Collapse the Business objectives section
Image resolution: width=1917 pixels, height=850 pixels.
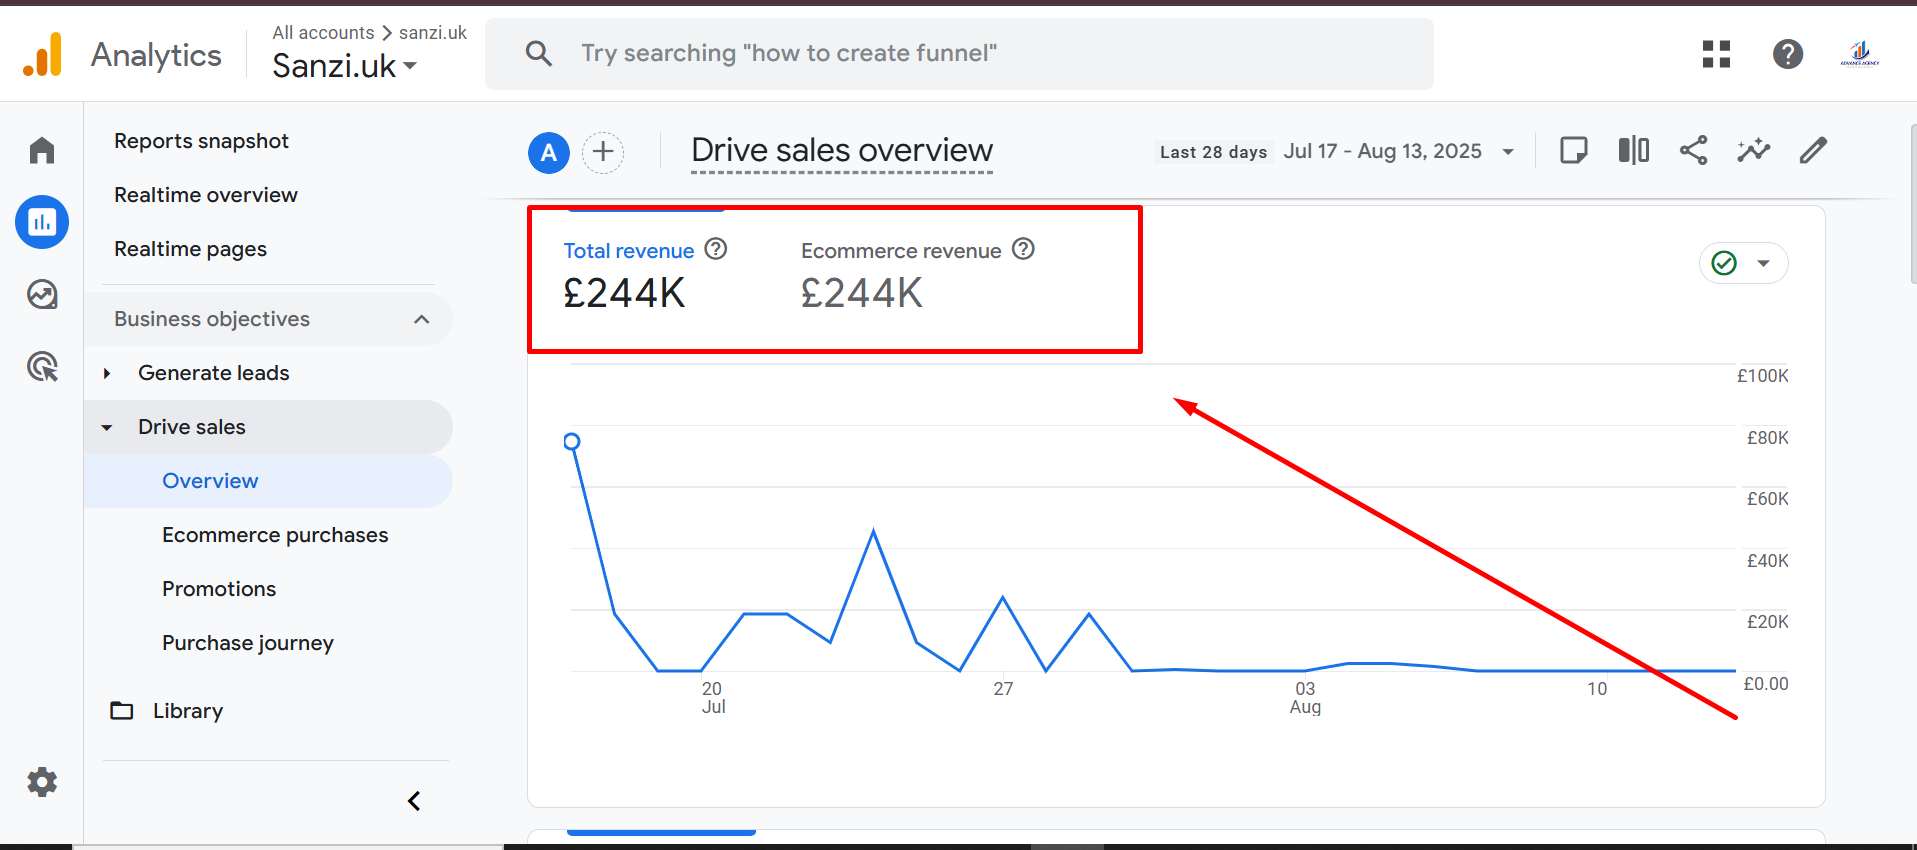pyautogui.click(x=421, y=319)
